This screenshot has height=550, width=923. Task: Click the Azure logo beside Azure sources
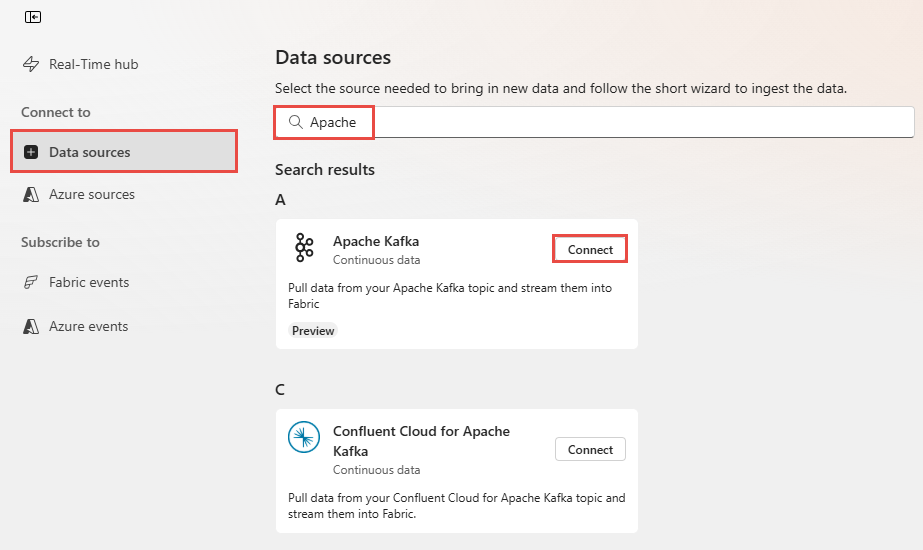31,194
